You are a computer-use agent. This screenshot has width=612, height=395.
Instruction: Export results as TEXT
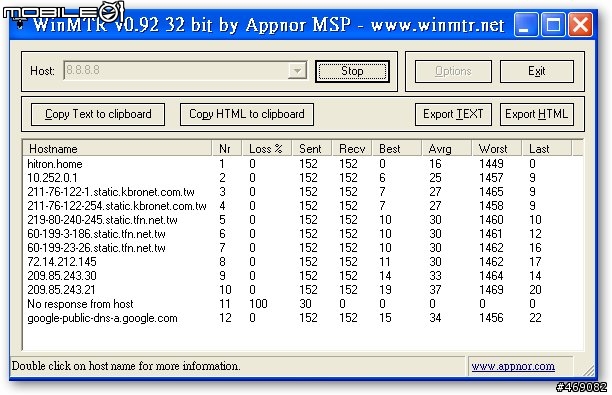453,114
